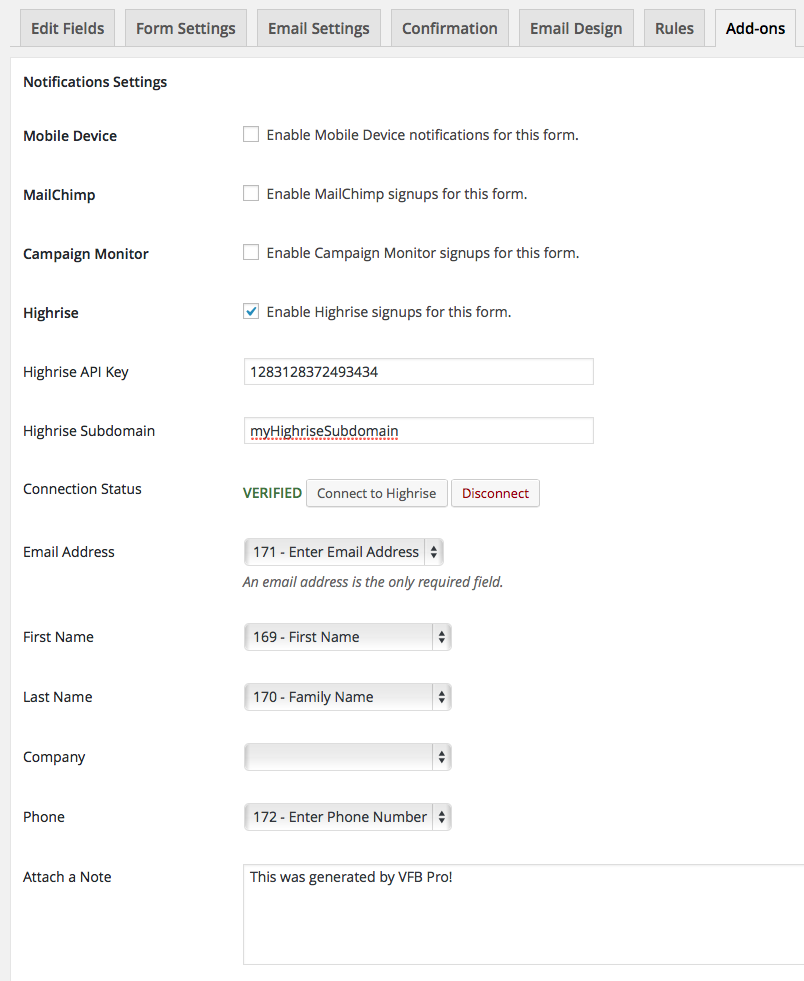Switch to the Form Settings tab

tap(186, 28)
